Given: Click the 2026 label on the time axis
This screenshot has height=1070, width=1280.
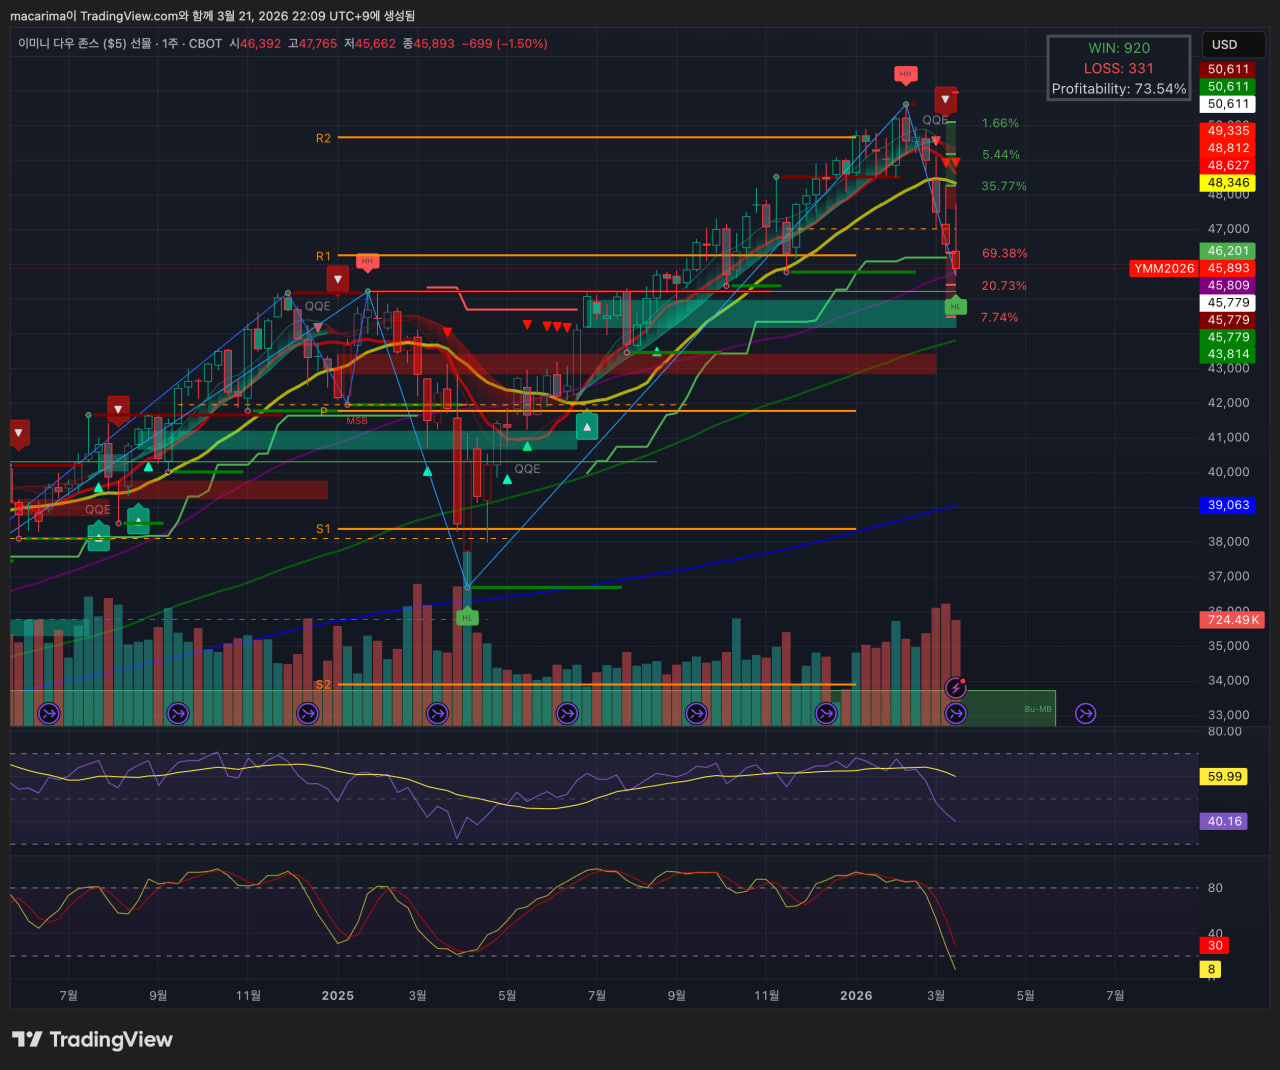Looking at the screenshot, I should point(856,995).
